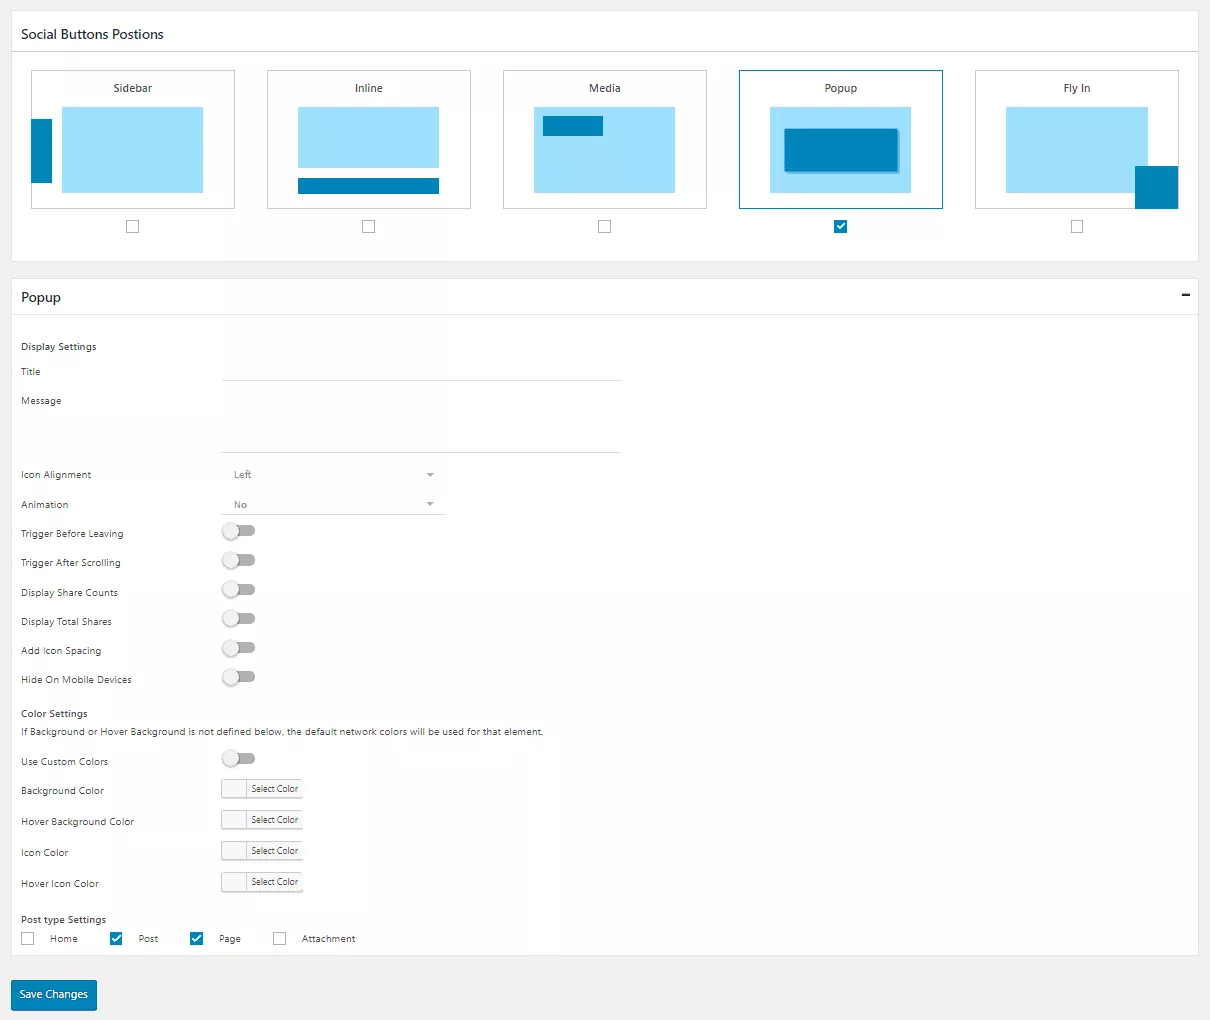
Task: Click the Save Changes button
Action: pos(54,995)
